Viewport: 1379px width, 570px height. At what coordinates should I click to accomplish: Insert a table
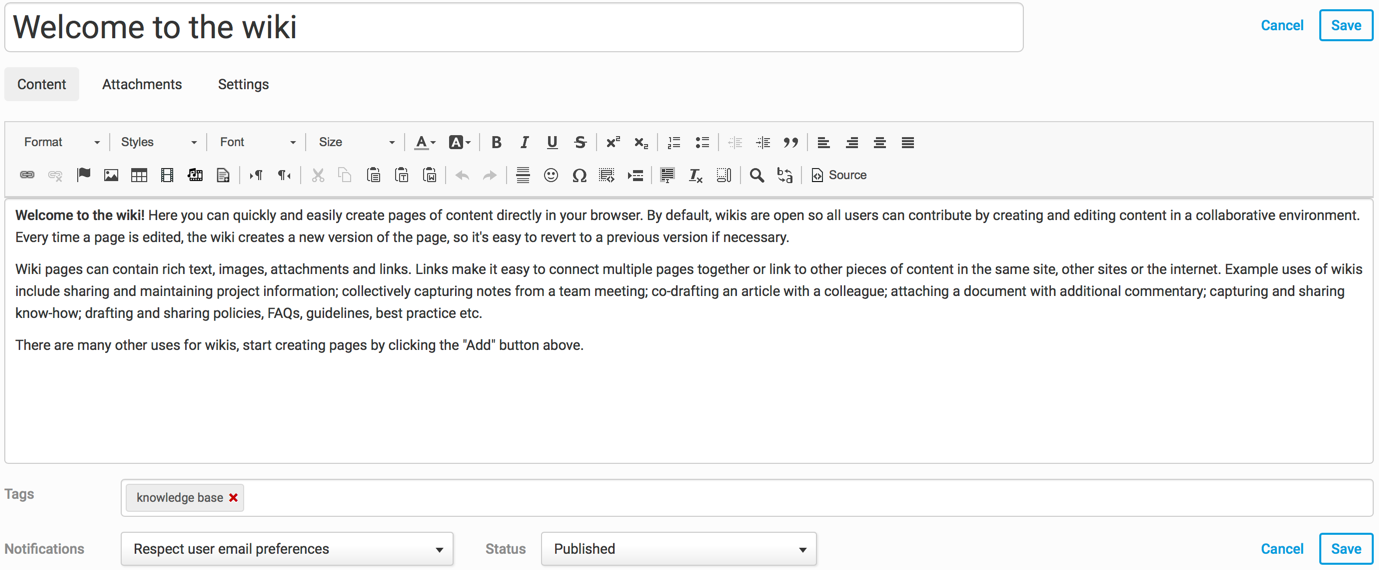(x=139, y=175)
